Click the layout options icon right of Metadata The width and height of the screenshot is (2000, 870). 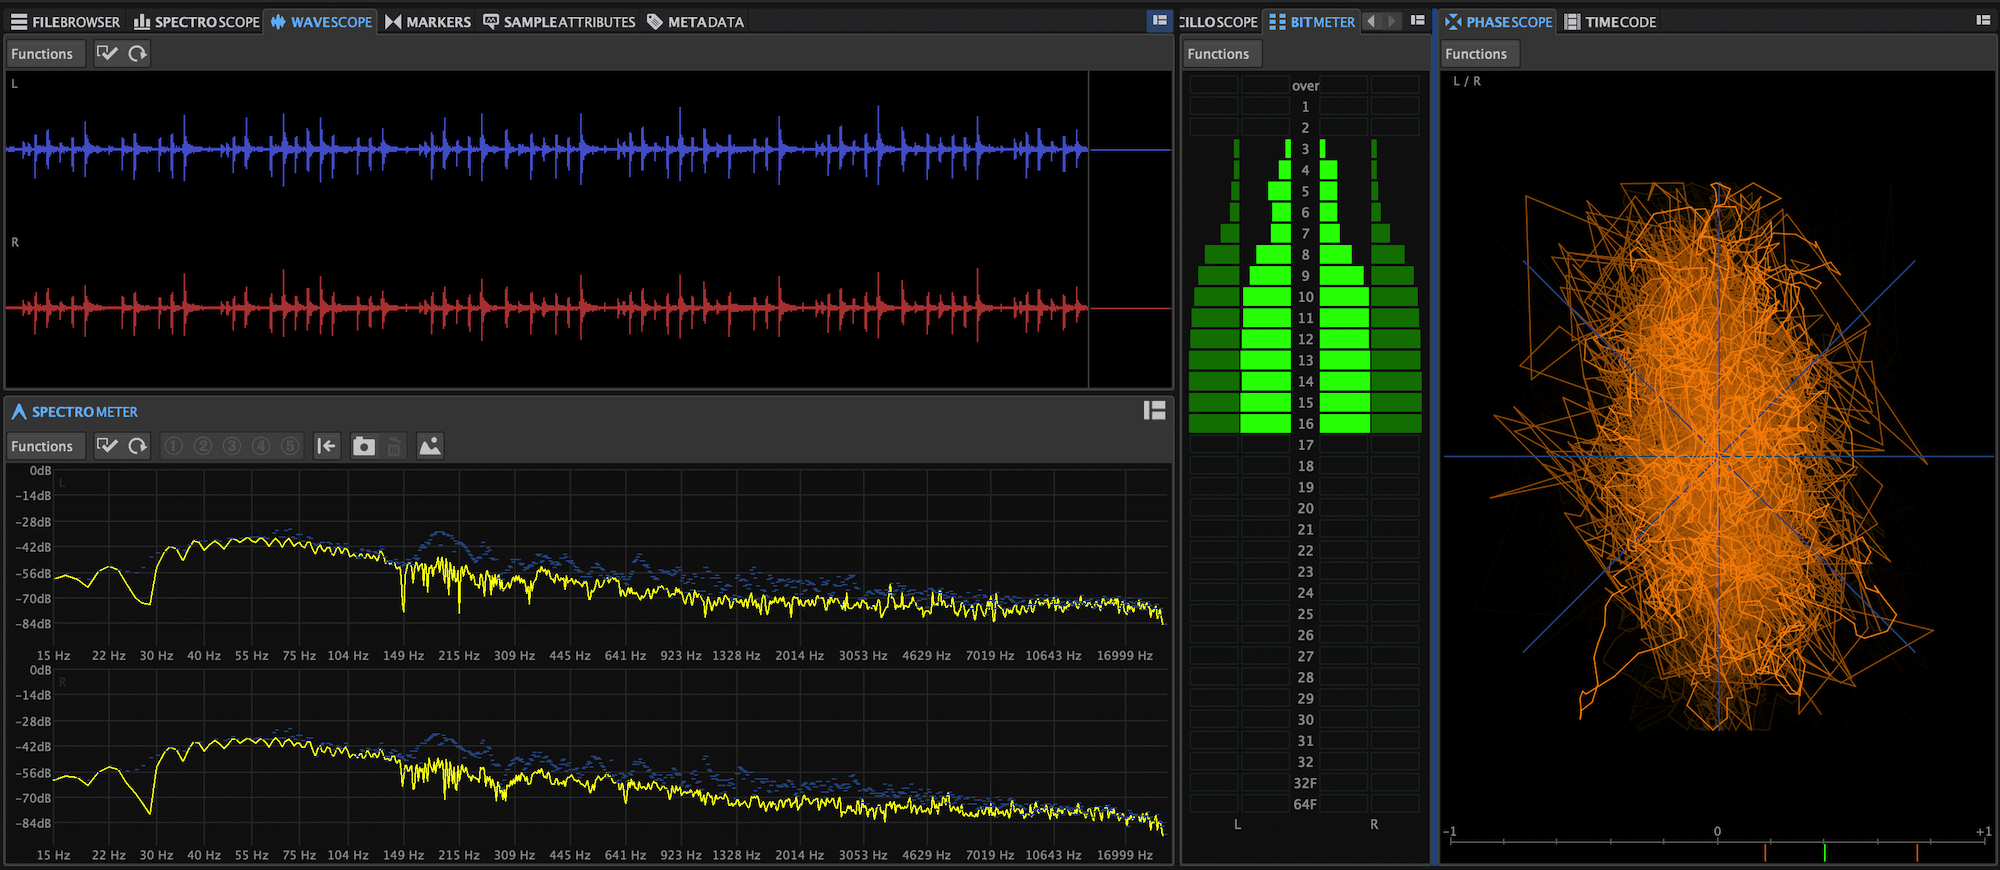click(1159, 21)
